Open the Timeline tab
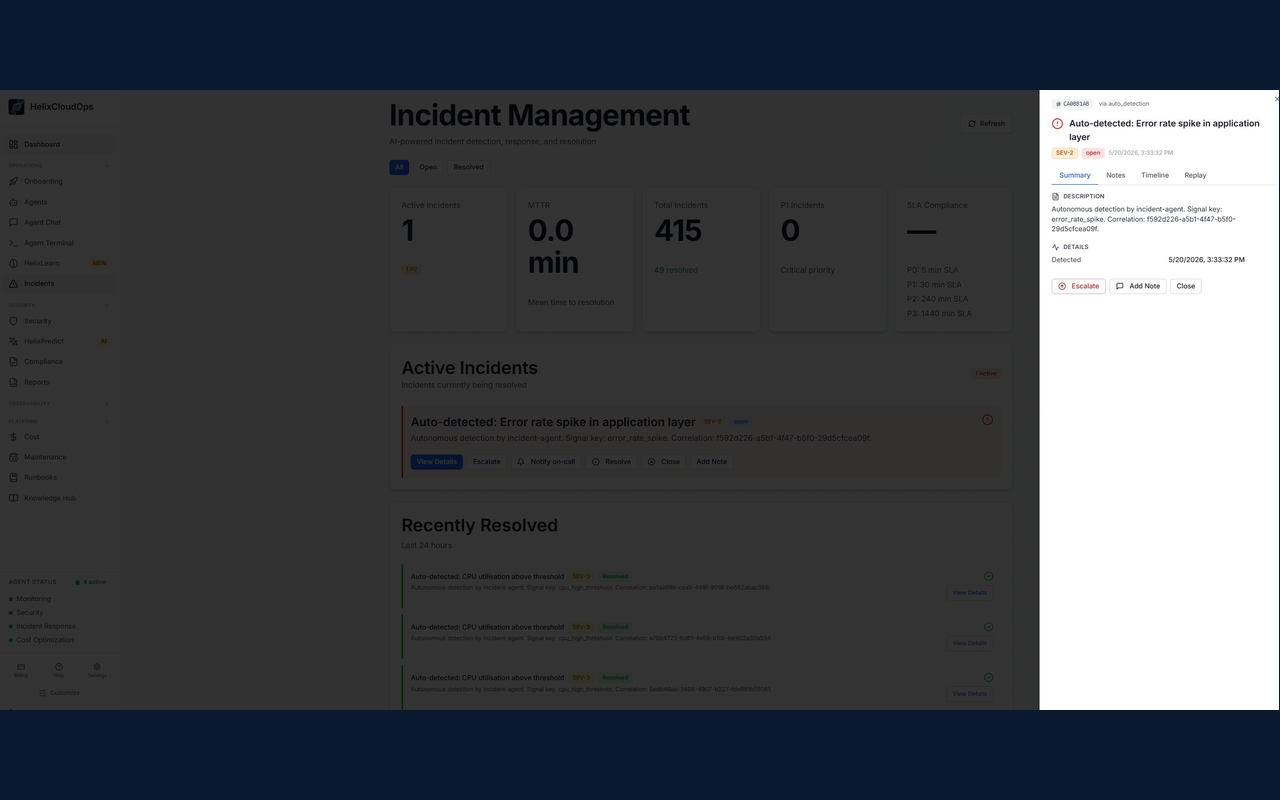The image size is (1280, 800). (x=1155, y=175)
